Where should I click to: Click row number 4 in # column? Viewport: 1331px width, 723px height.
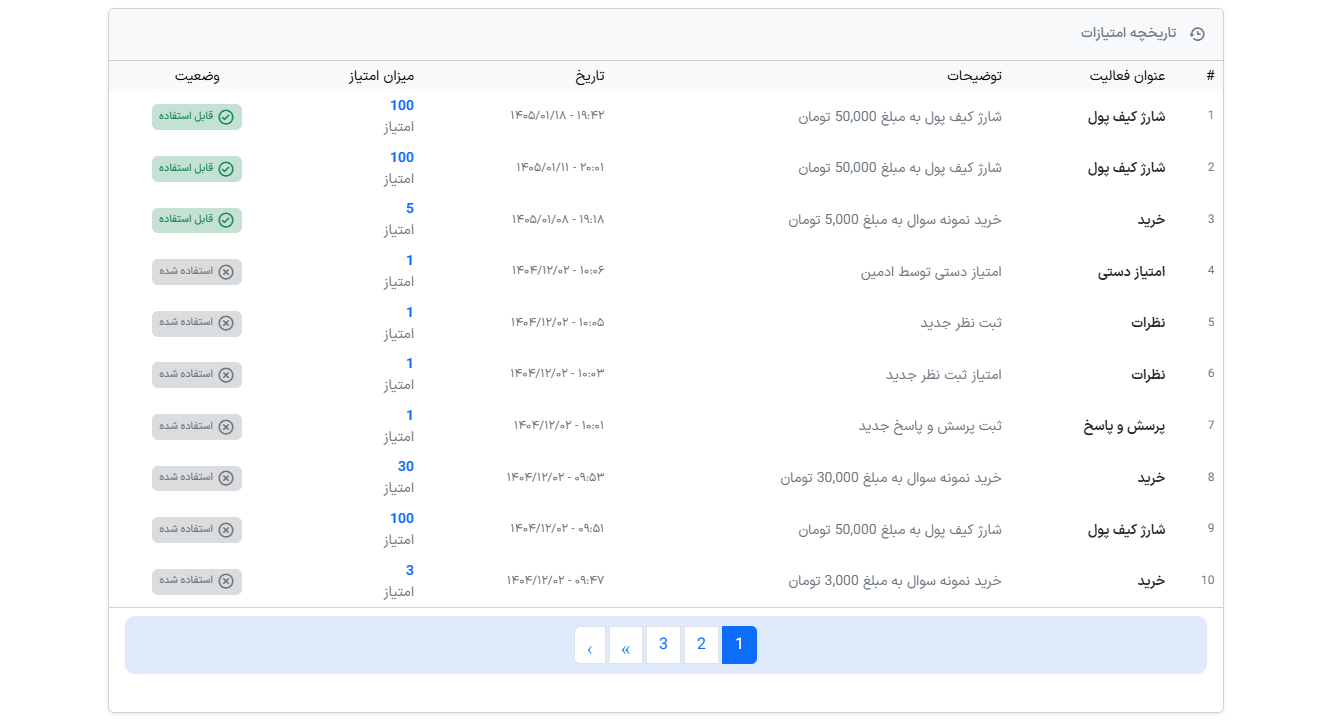pos(1211,271)
